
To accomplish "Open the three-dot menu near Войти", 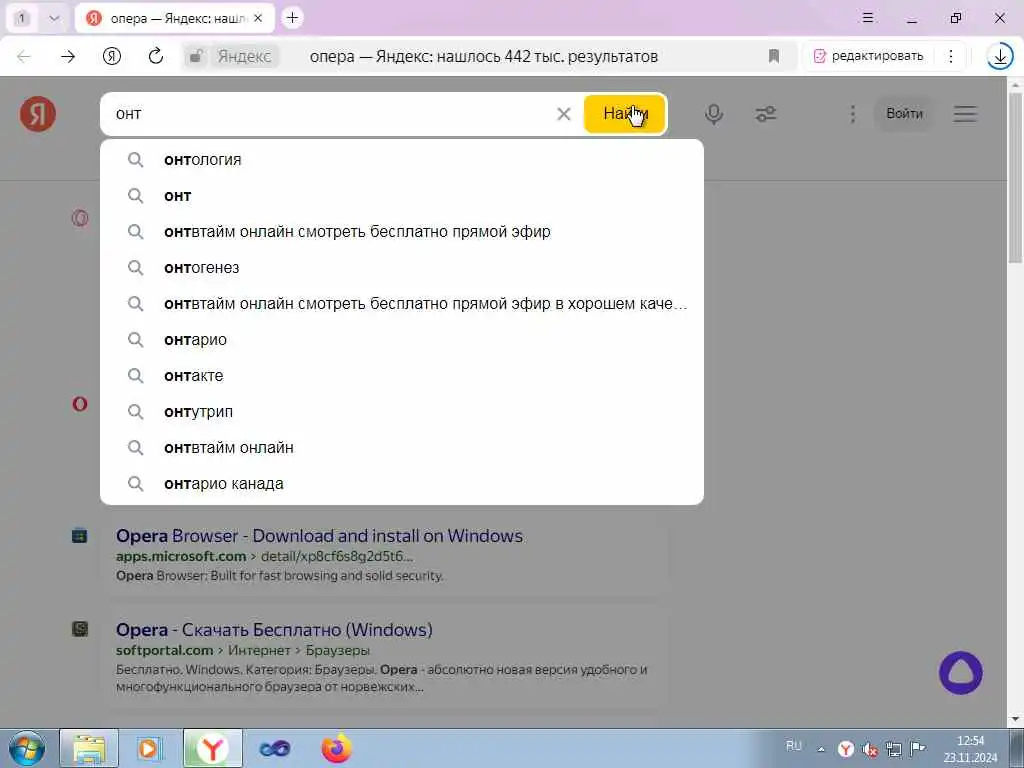I will coord(852,114).
